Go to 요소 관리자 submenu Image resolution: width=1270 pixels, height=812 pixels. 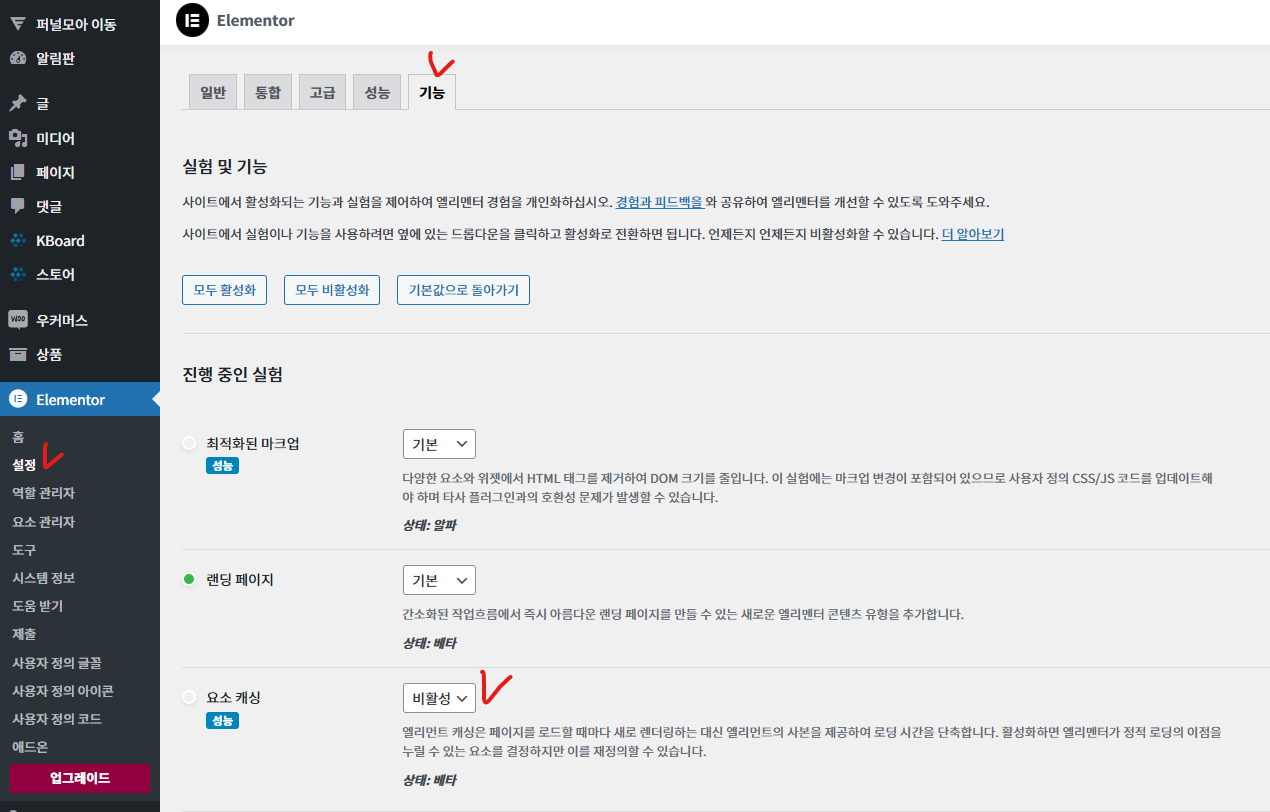click(43, 522)
